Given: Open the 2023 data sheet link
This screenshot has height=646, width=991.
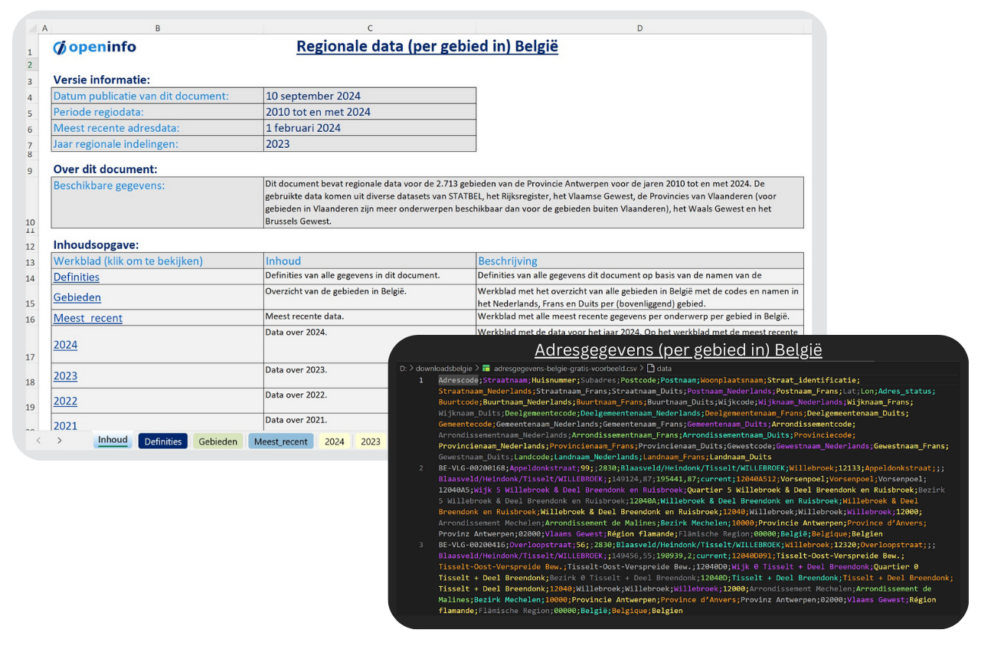Looking at the screenshot, I should [x=65, y=375].
